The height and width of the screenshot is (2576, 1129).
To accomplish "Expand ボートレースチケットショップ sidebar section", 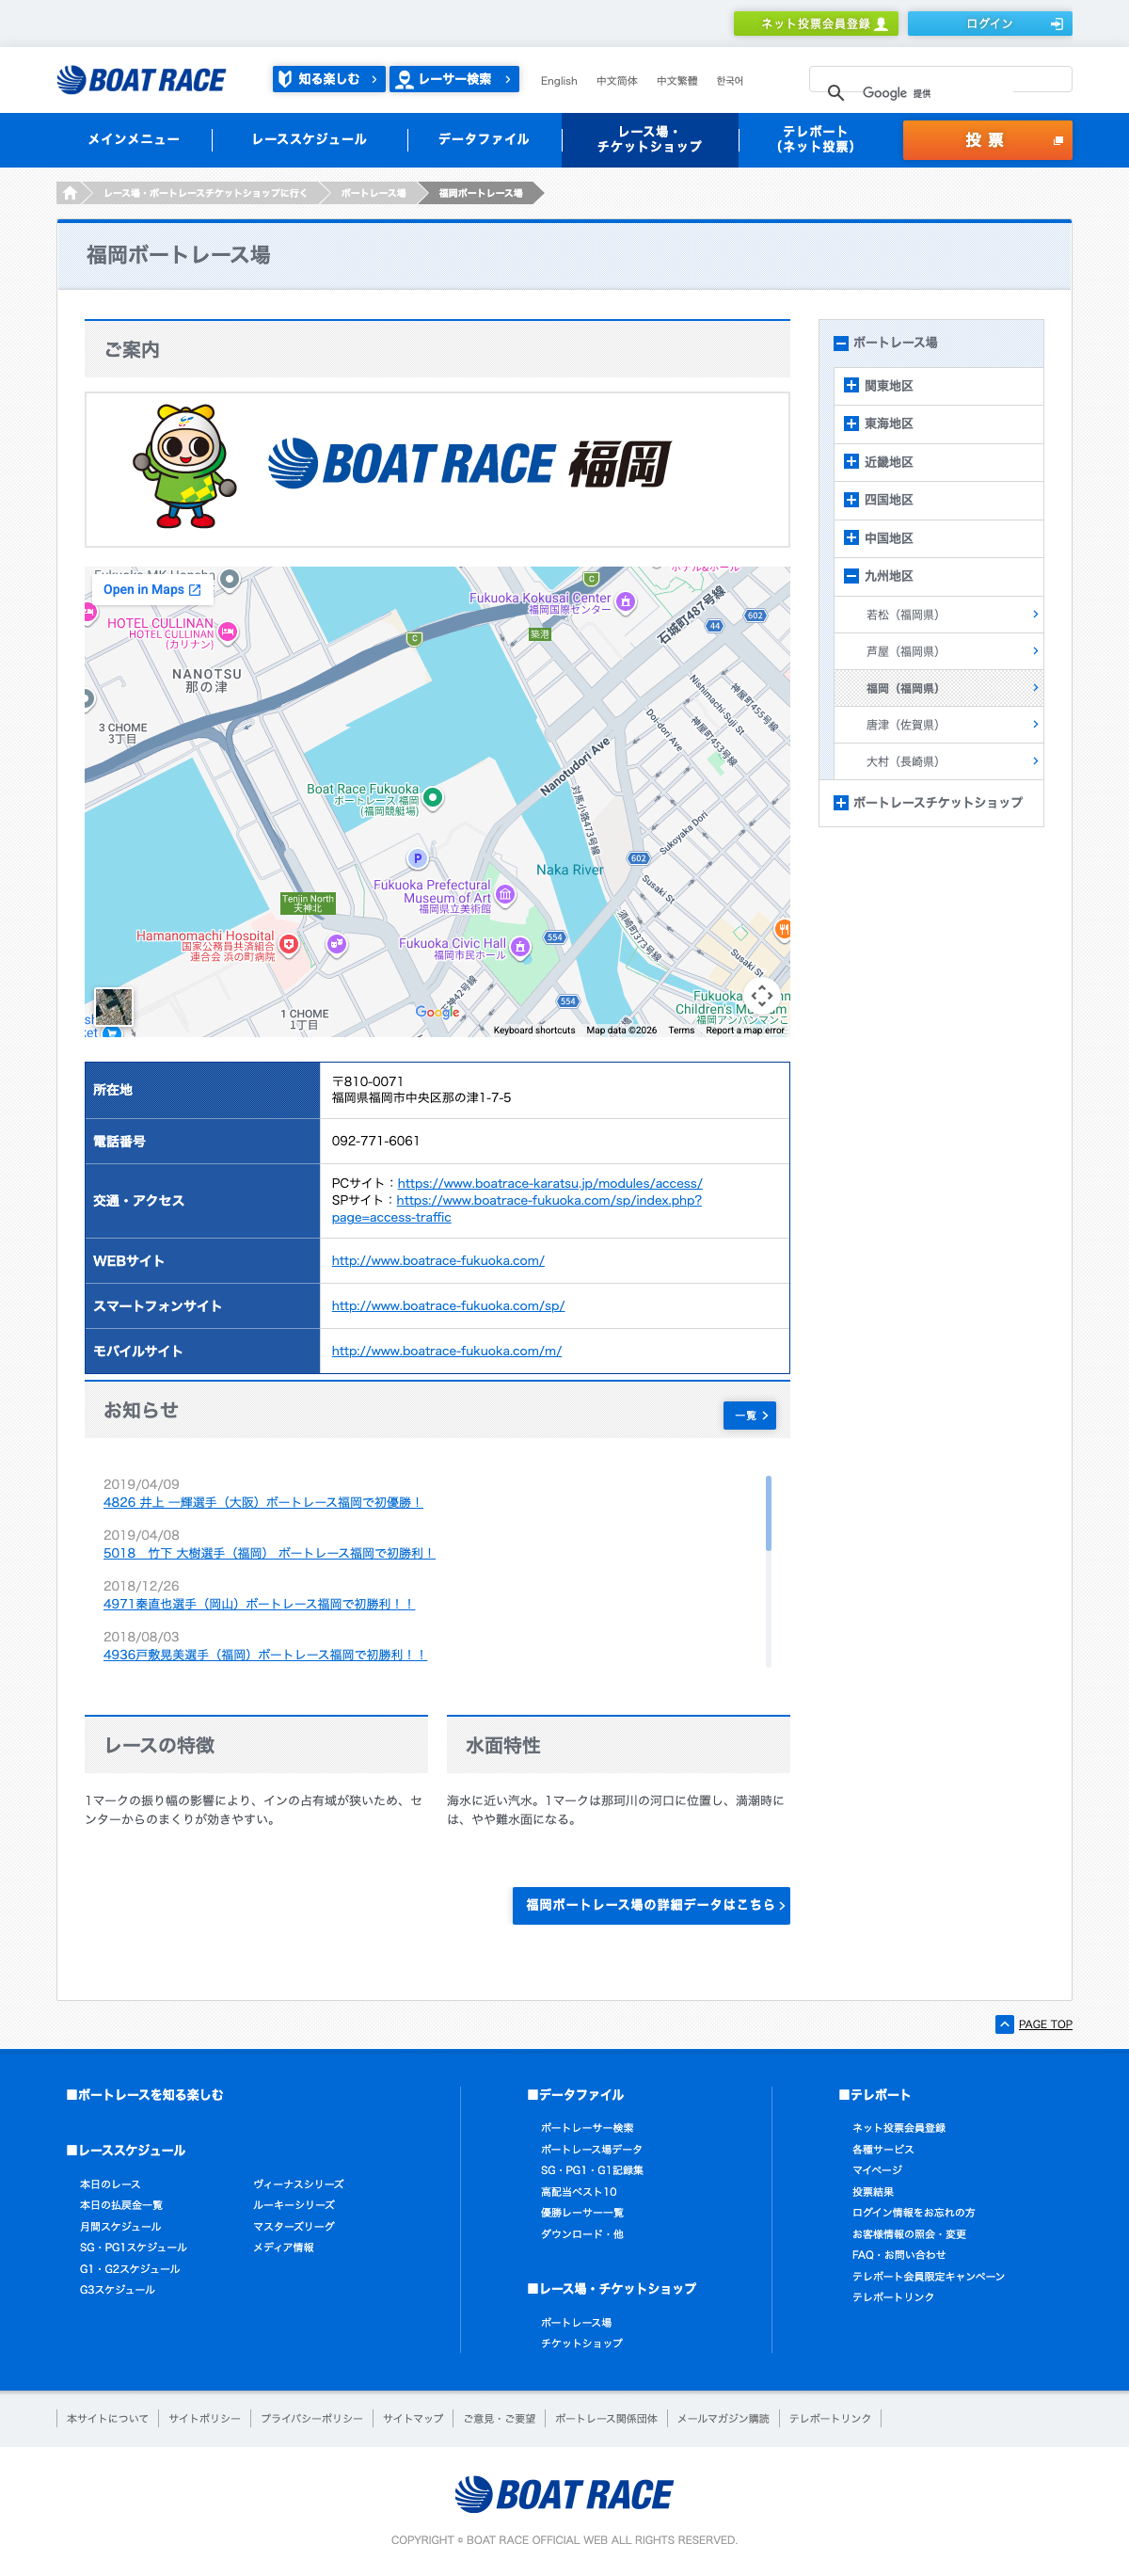I will tap(840, 802).
